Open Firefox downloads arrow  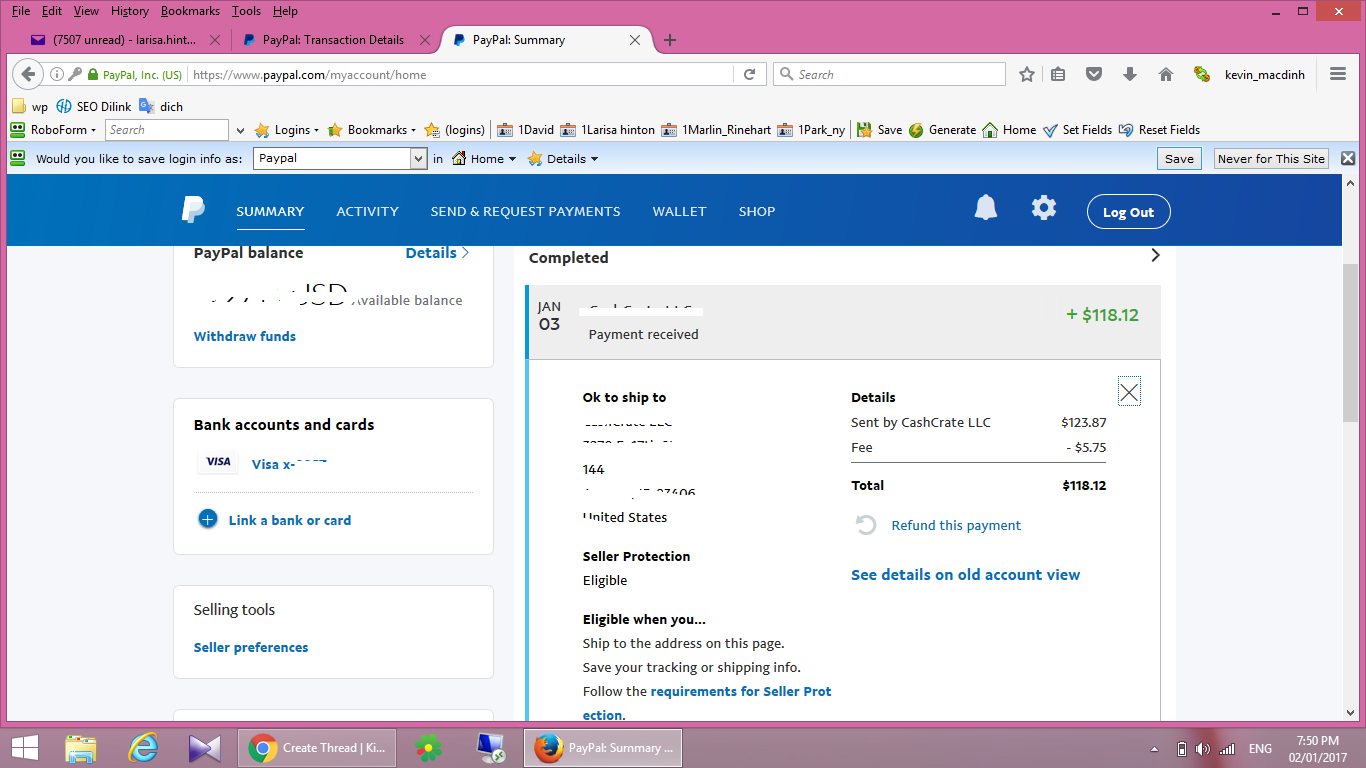[1130, 74]
